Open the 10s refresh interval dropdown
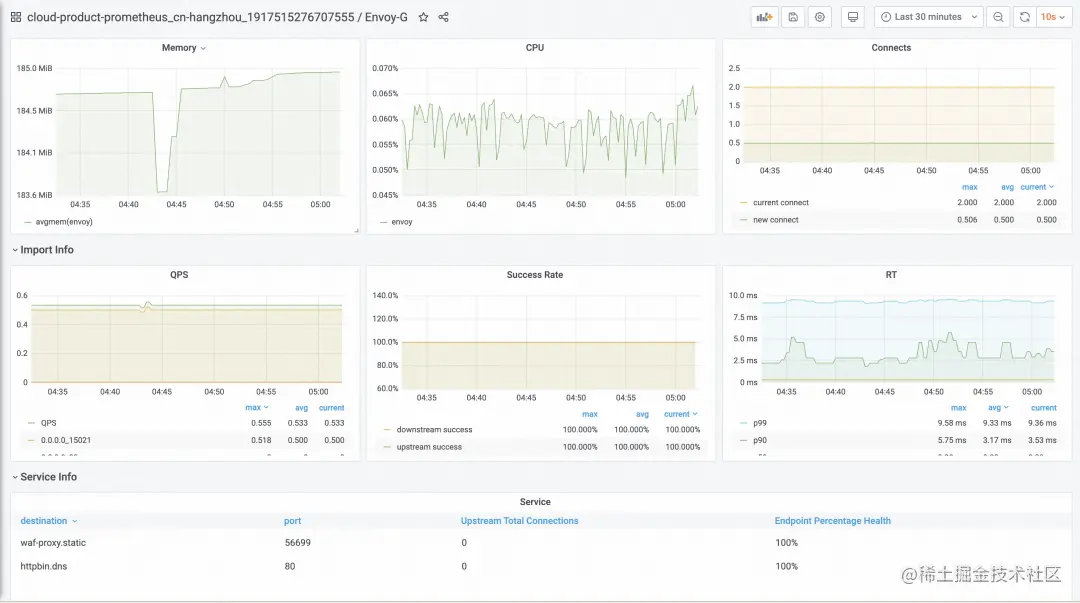 [1053, 17]
